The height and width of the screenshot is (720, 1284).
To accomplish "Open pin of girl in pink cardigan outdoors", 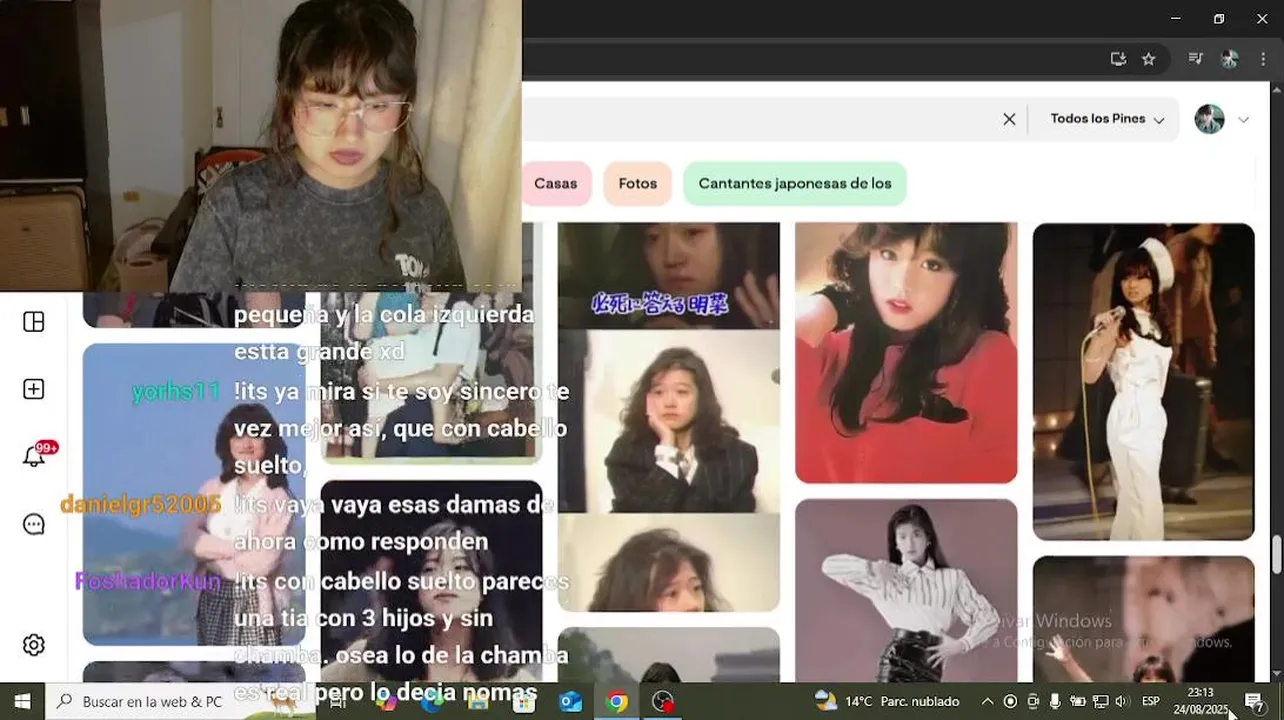I will pos(194,494).
